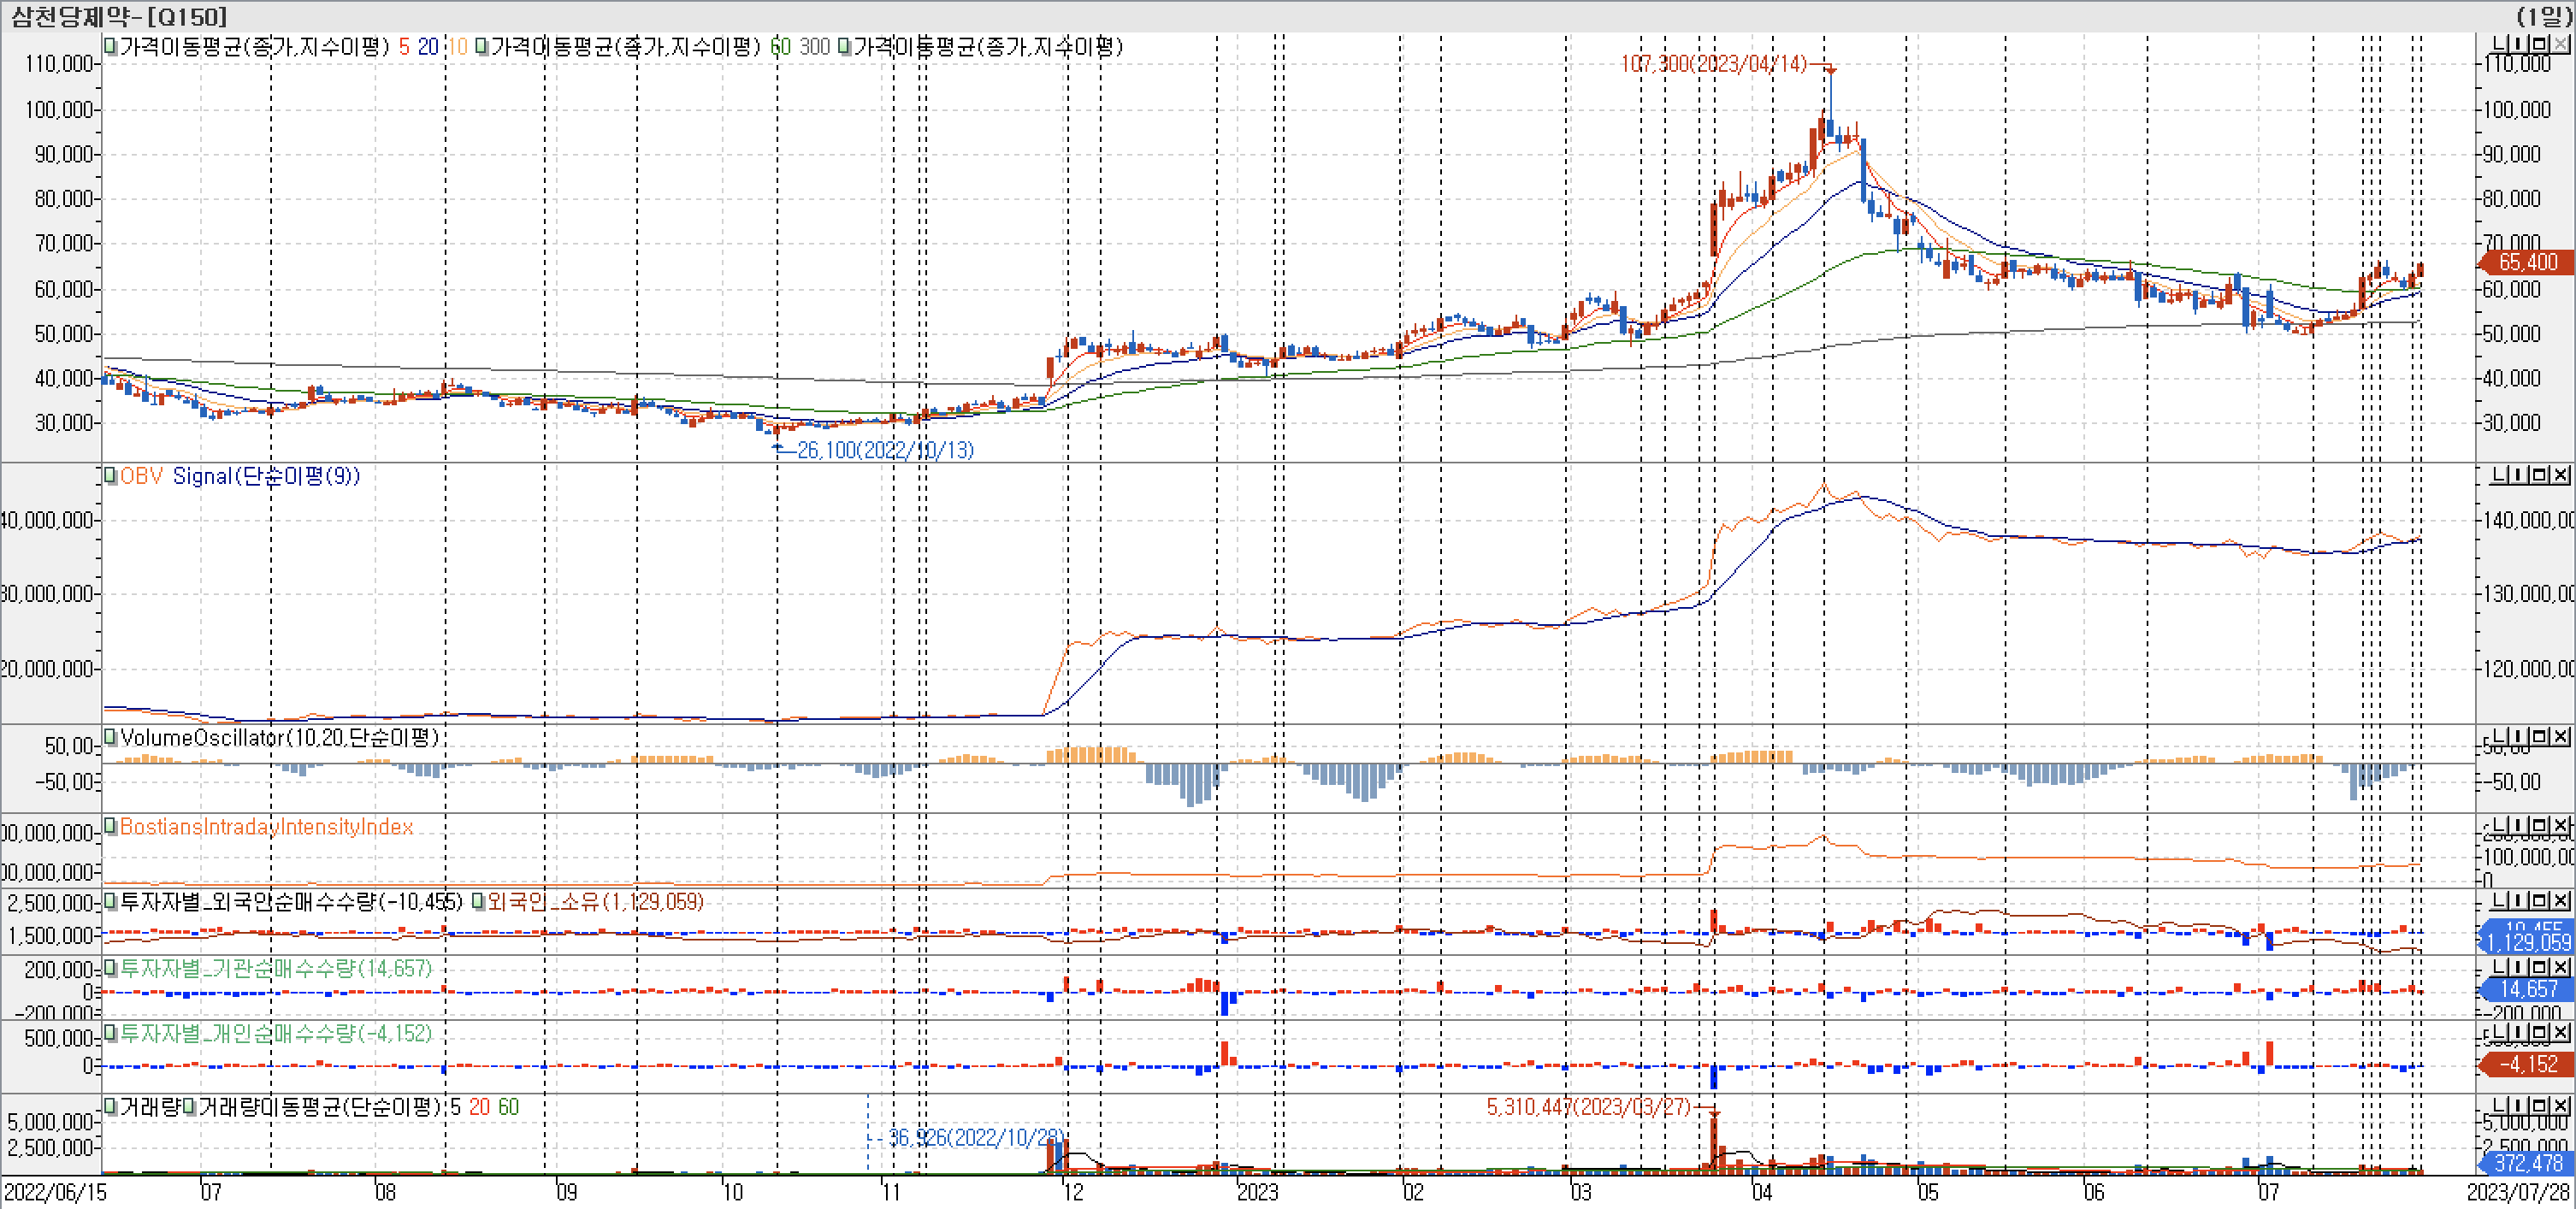Click the 107,300 high price marker label
This screenshot has width=2576, height=1209.
click(1713, 64)
